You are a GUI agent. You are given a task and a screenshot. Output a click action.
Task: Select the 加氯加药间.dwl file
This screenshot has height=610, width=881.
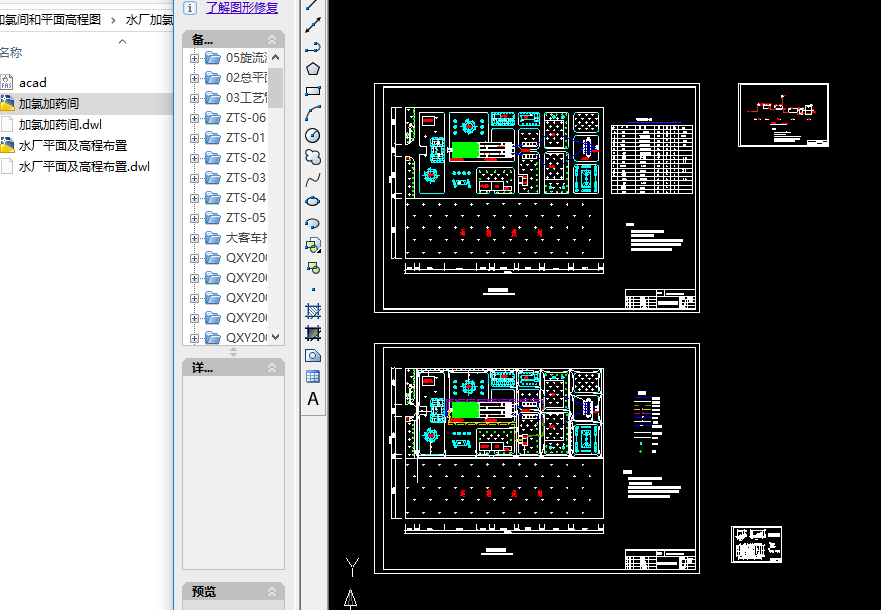click(60, 125)
